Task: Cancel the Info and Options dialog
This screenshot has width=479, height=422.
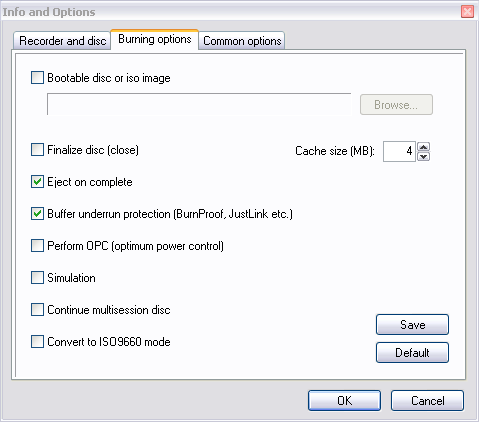Action: [x=427, y=400]
